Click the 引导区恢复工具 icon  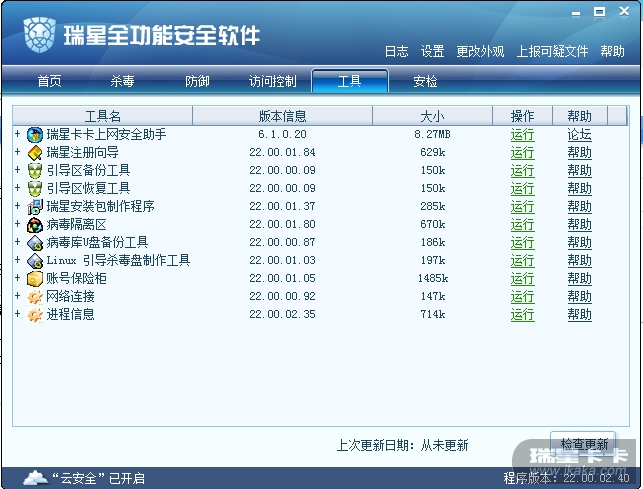(35, 189)
